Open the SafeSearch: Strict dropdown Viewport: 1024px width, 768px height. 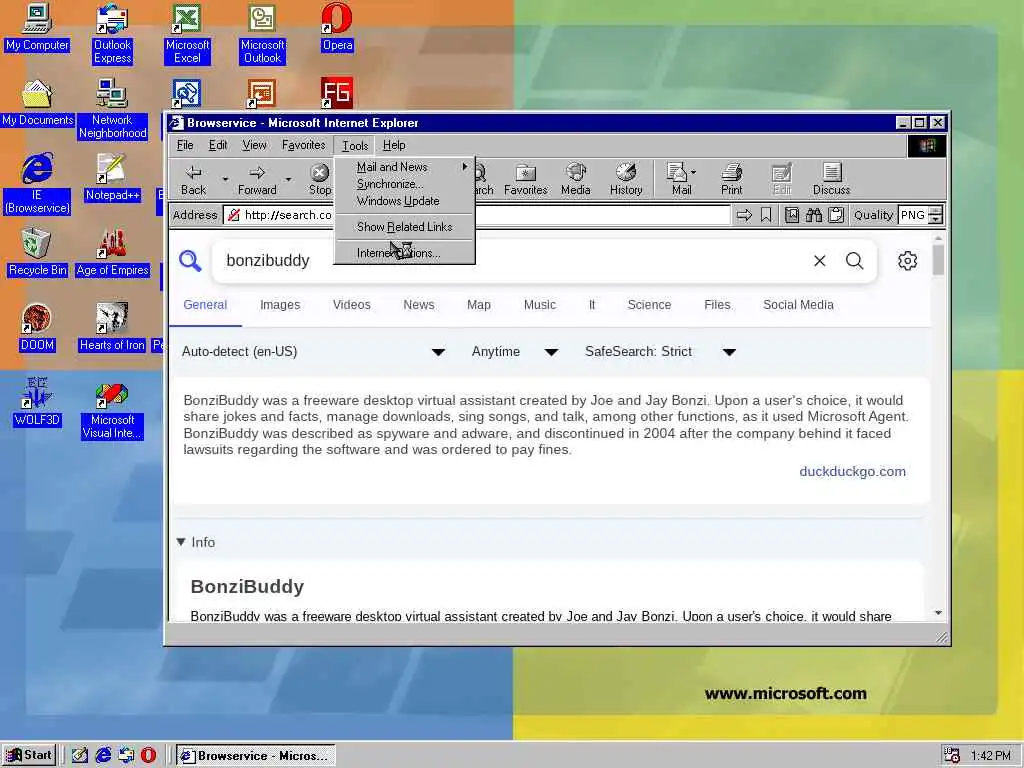click(x=660, y=352)
